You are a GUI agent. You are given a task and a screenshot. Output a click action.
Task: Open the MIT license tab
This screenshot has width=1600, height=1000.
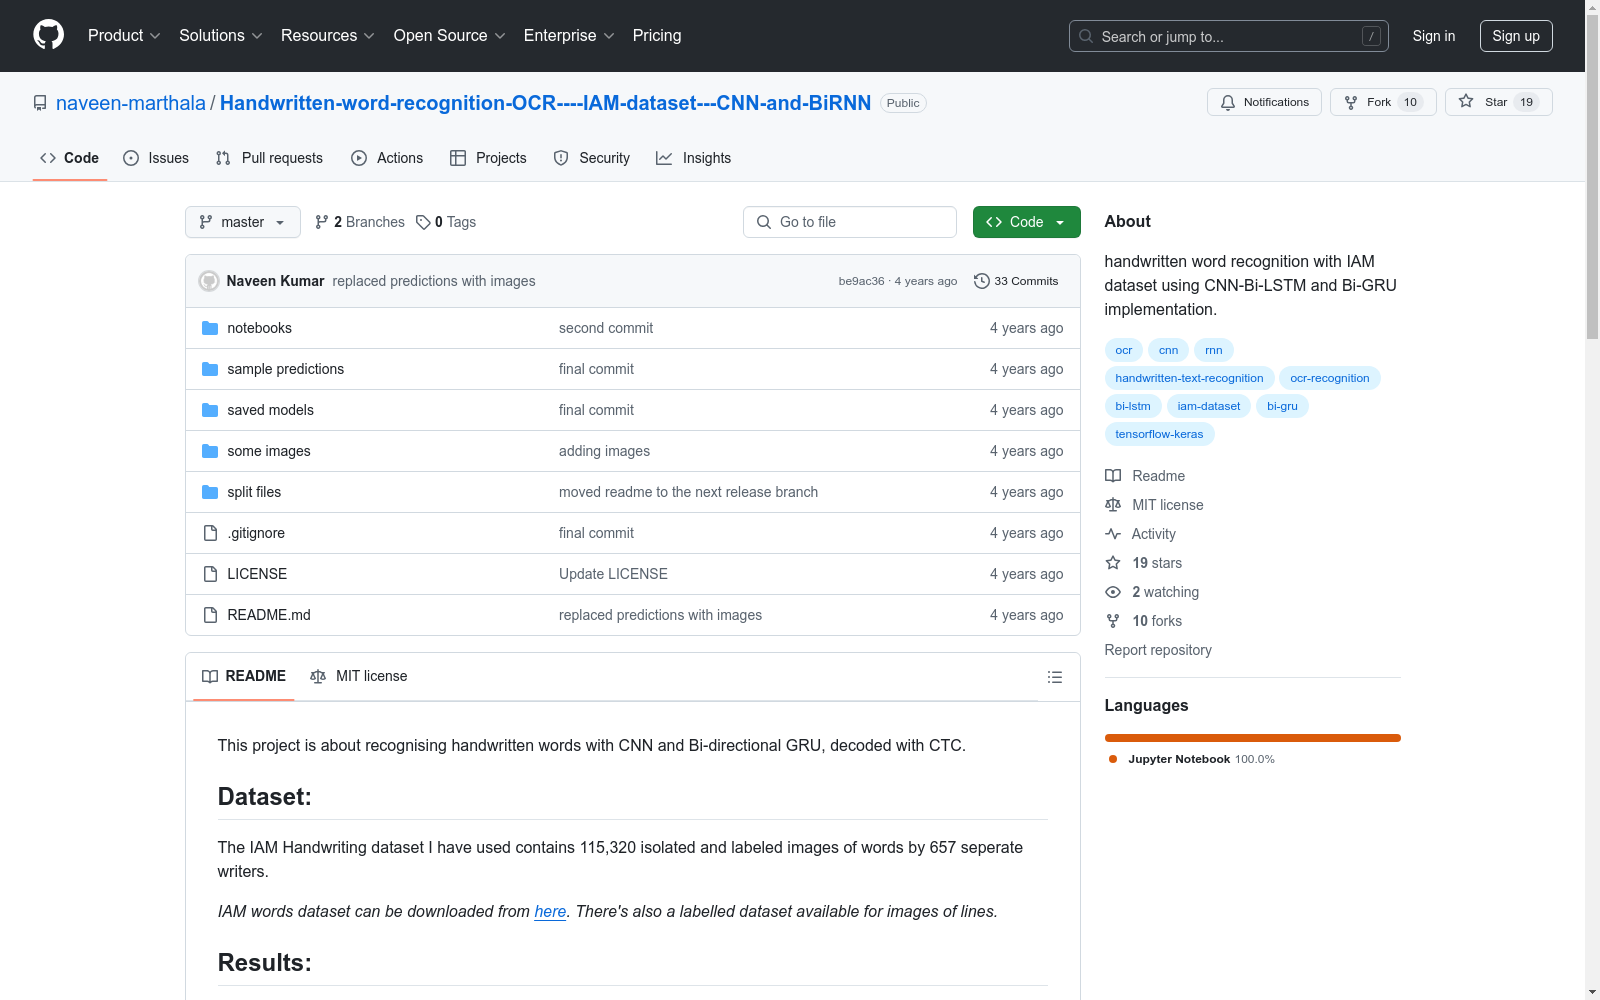pyautogui.click(x=359, y=676)
